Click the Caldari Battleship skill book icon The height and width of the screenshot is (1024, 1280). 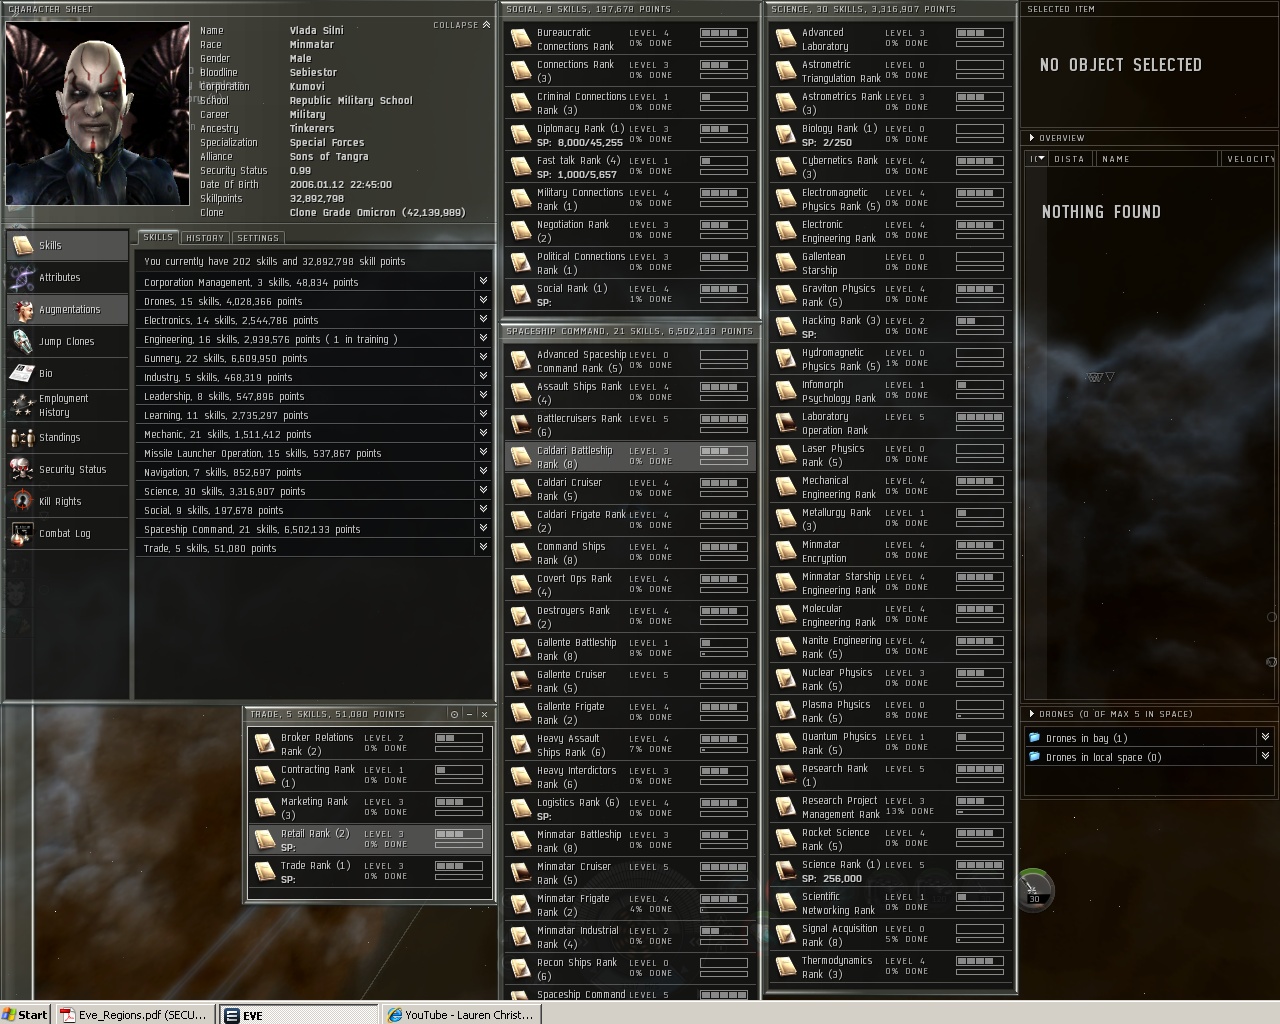520,457
